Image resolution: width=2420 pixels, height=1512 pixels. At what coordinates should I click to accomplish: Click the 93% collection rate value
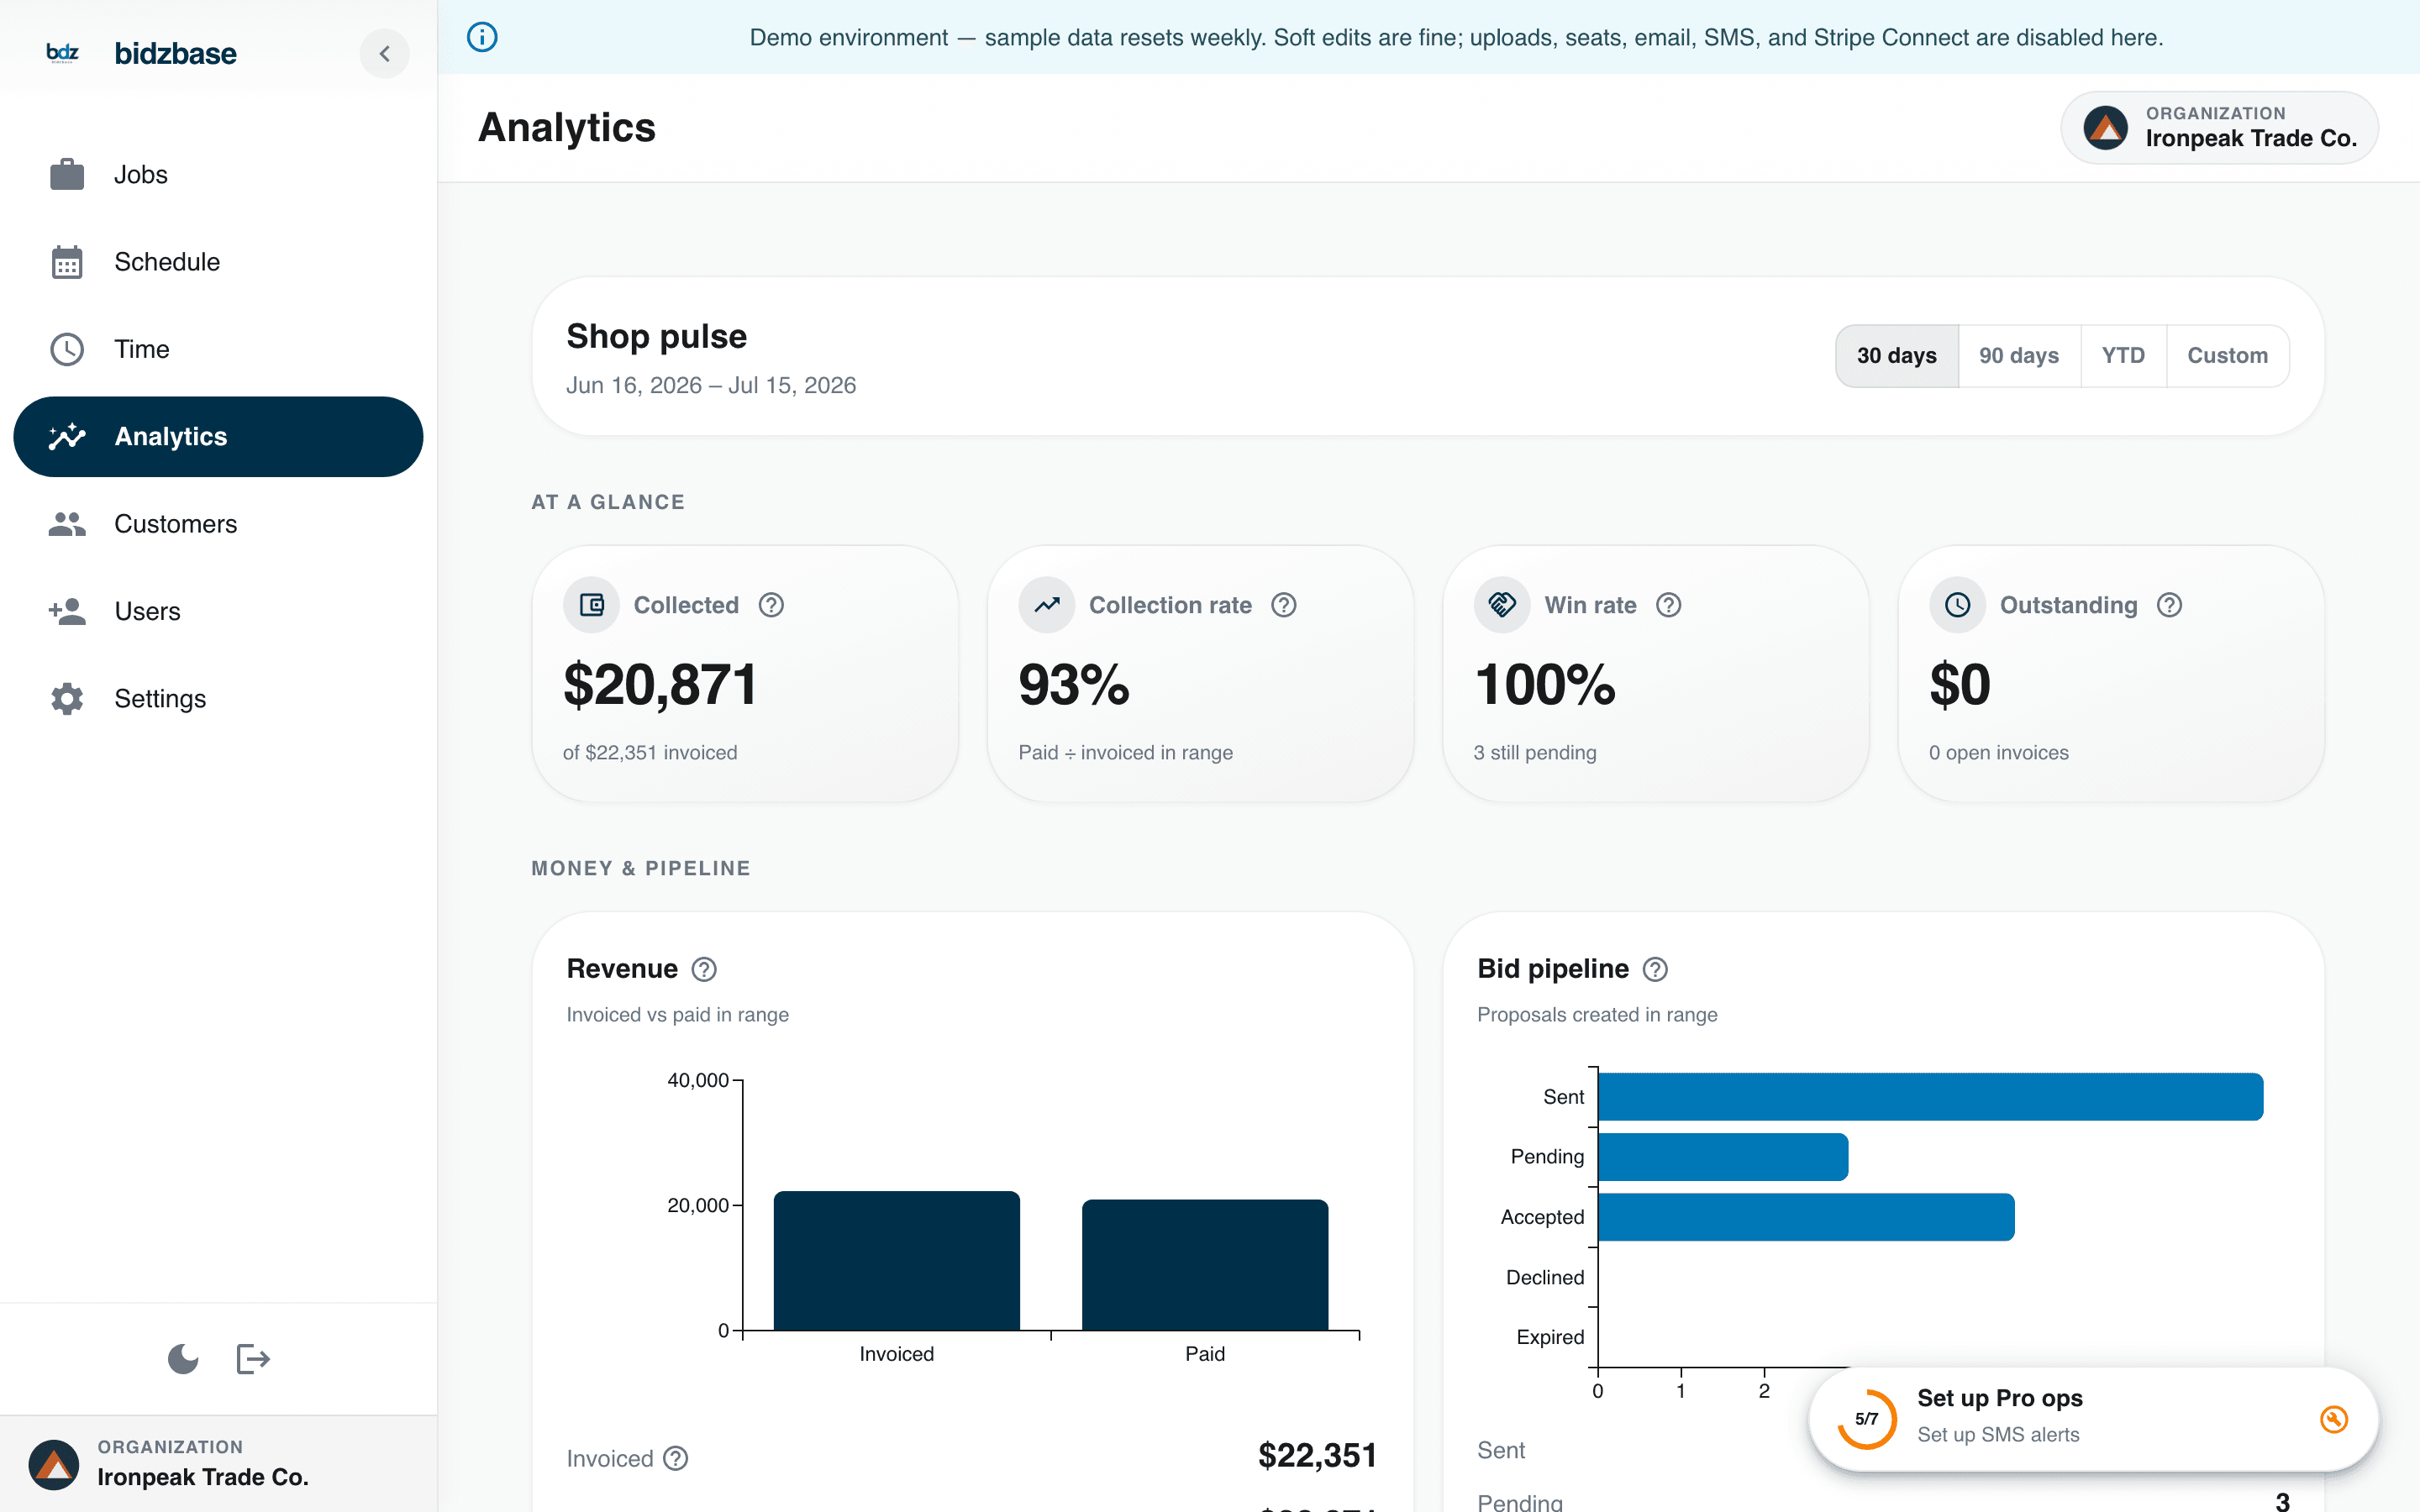pos(1074,685)
